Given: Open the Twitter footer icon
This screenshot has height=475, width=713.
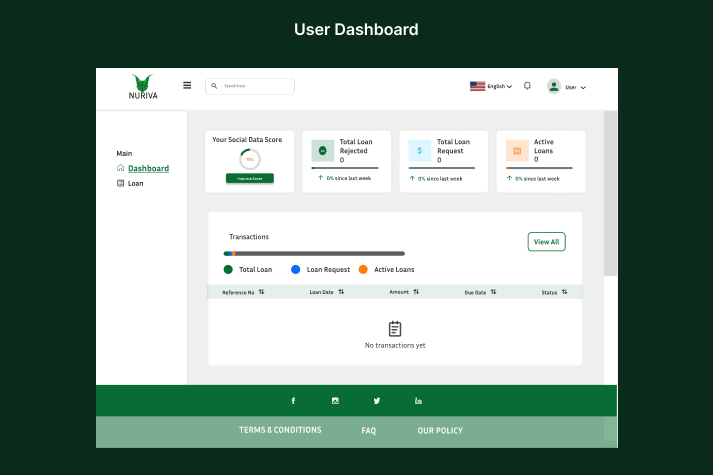Looking at the screenshot, I should 377,401.
